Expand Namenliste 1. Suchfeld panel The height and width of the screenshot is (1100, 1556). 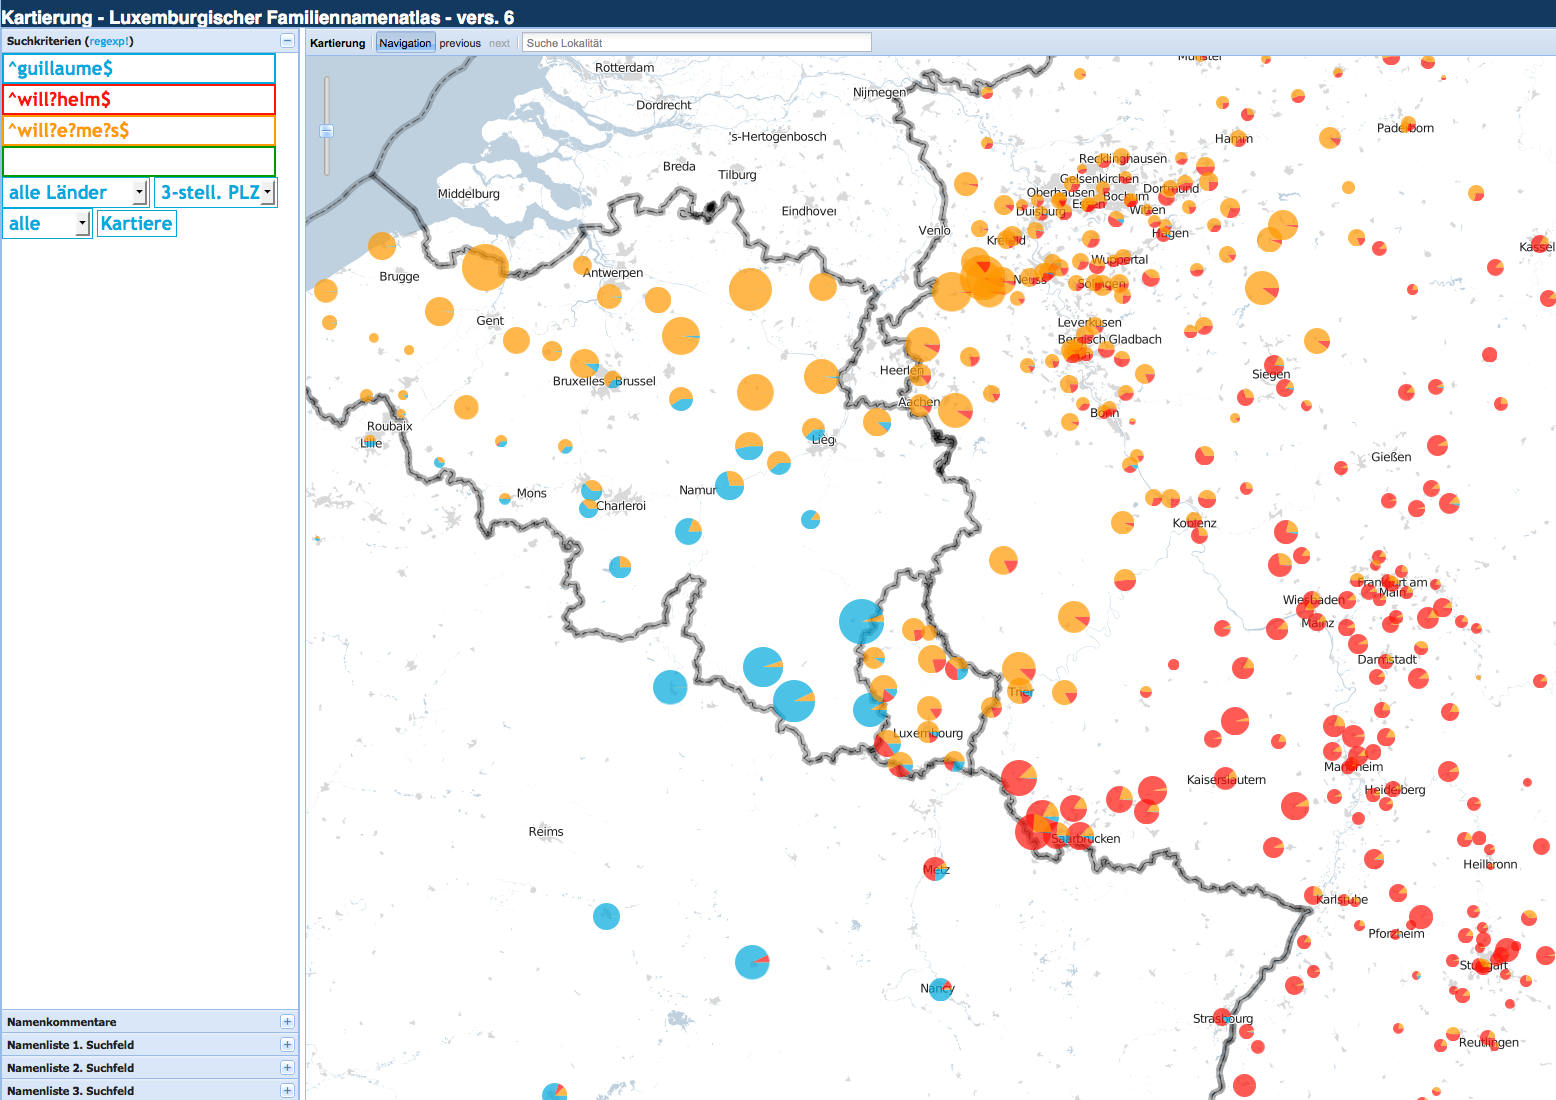(x=287, y=1045)
